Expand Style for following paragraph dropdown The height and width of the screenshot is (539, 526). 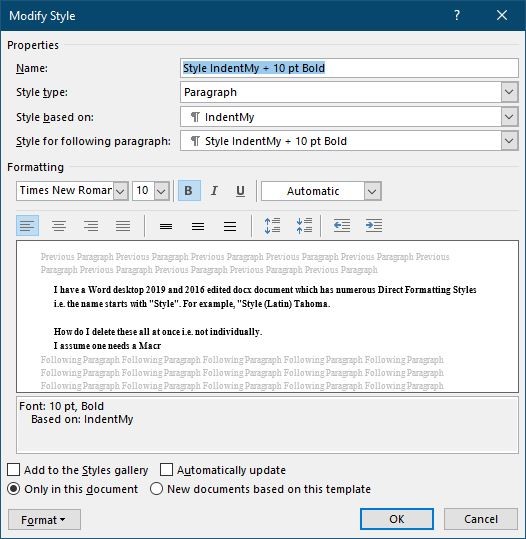point(509,141)
